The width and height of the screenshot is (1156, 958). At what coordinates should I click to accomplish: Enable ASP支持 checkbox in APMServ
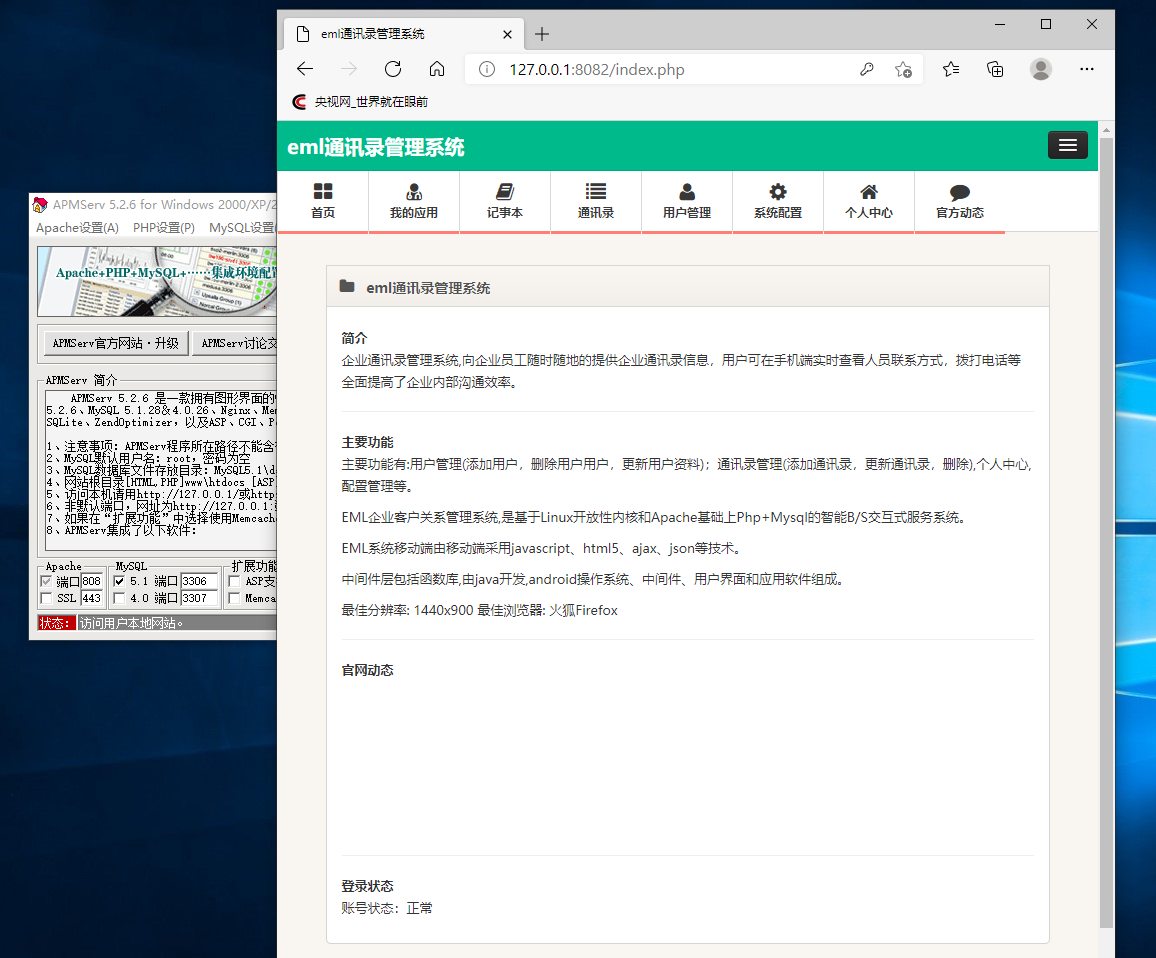234,582
